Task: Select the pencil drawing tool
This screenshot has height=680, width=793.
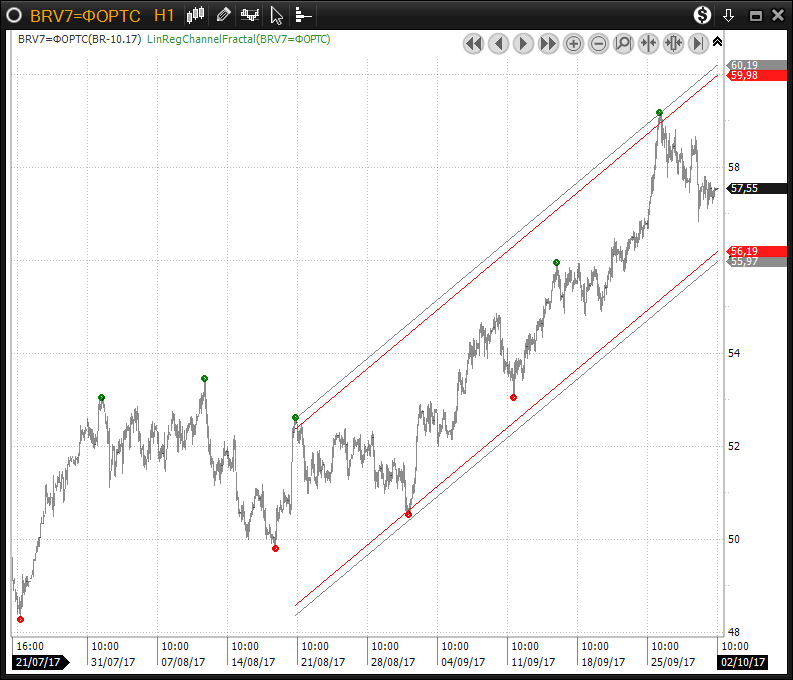Action: pyautogui.click(x=223, y=15)
